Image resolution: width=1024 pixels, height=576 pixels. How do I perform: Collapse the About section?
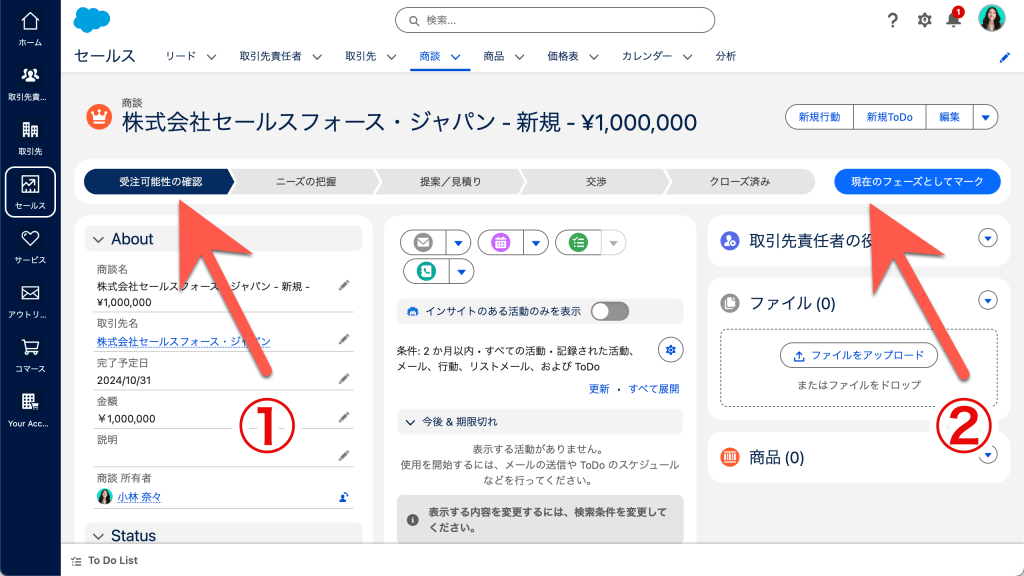99,240
